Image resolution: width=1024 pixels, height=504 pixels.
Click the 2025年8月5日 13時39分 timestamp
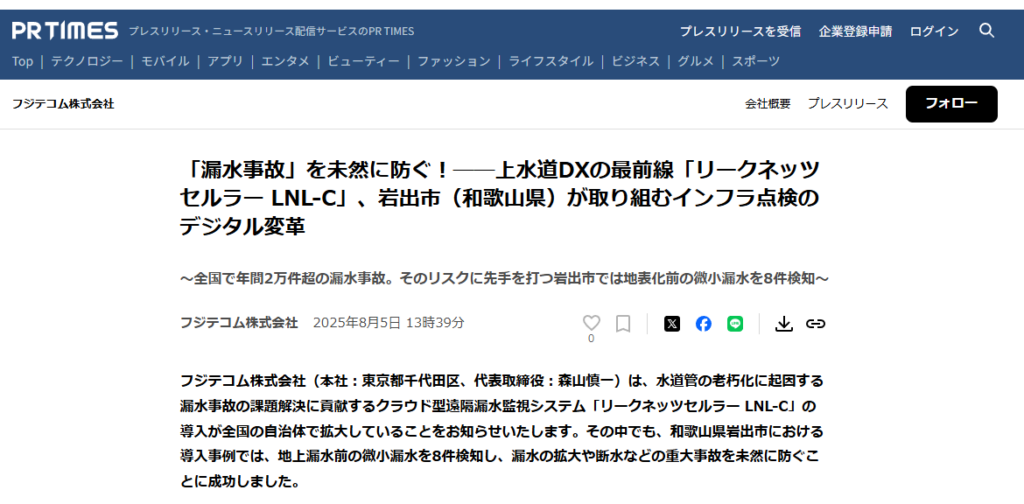(389, 323)
